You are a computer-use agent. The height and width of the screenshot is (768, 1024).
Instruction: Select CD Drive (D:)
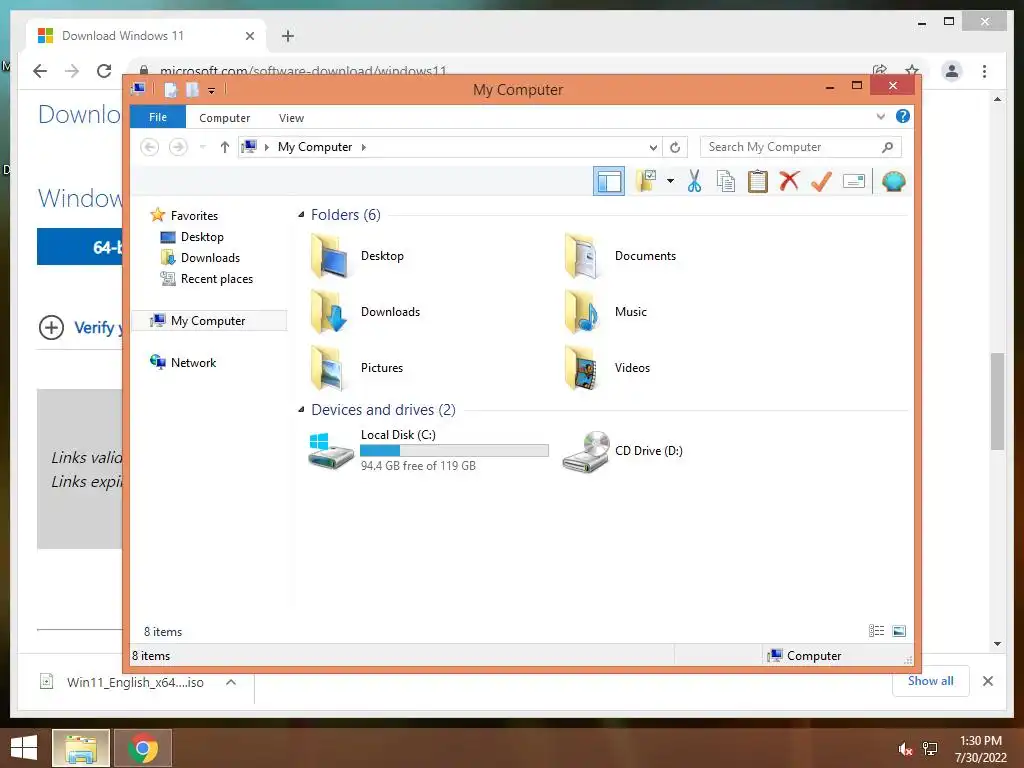(622, 451)
